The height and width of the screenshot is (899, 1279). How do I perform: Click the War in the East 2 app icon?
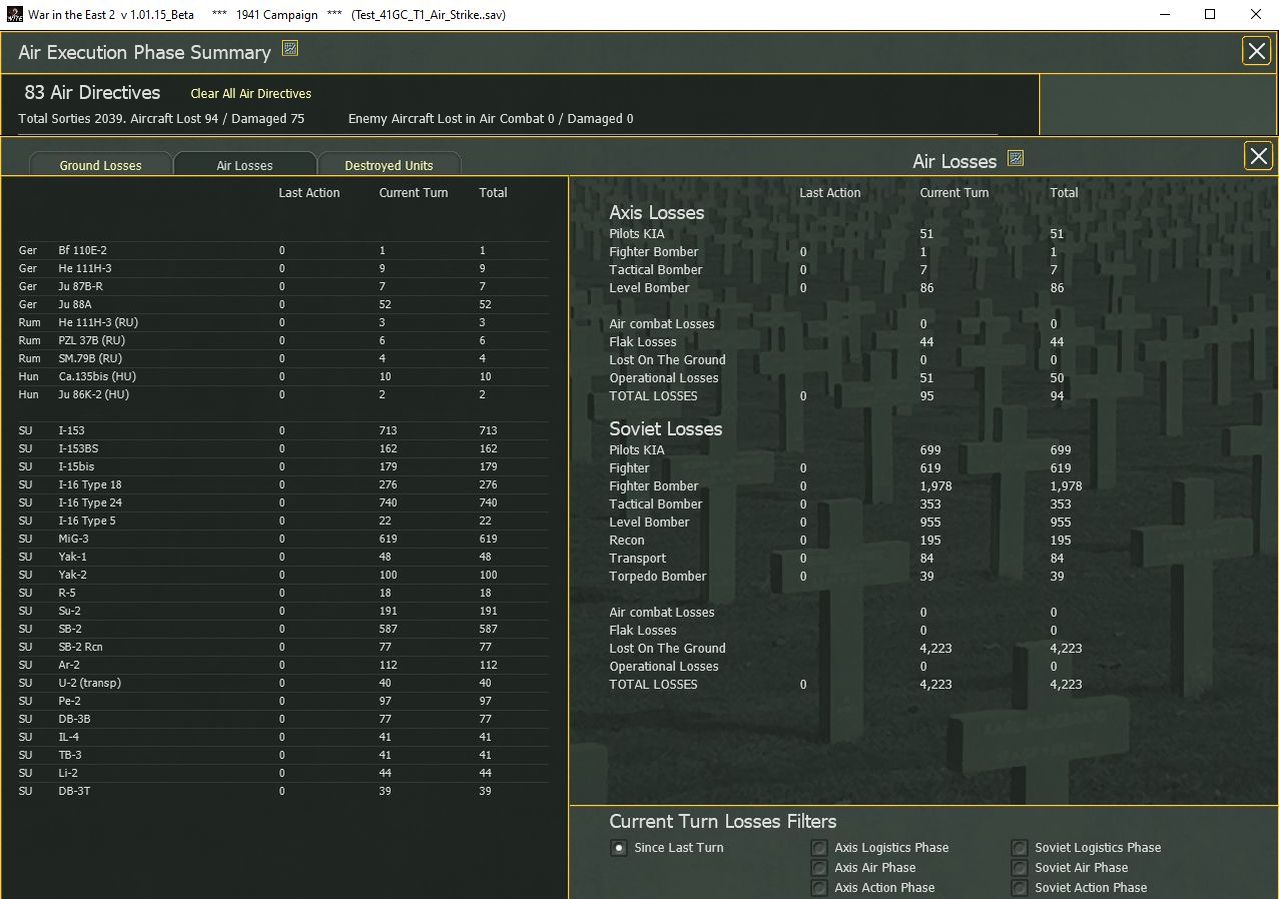pos(13,15)
